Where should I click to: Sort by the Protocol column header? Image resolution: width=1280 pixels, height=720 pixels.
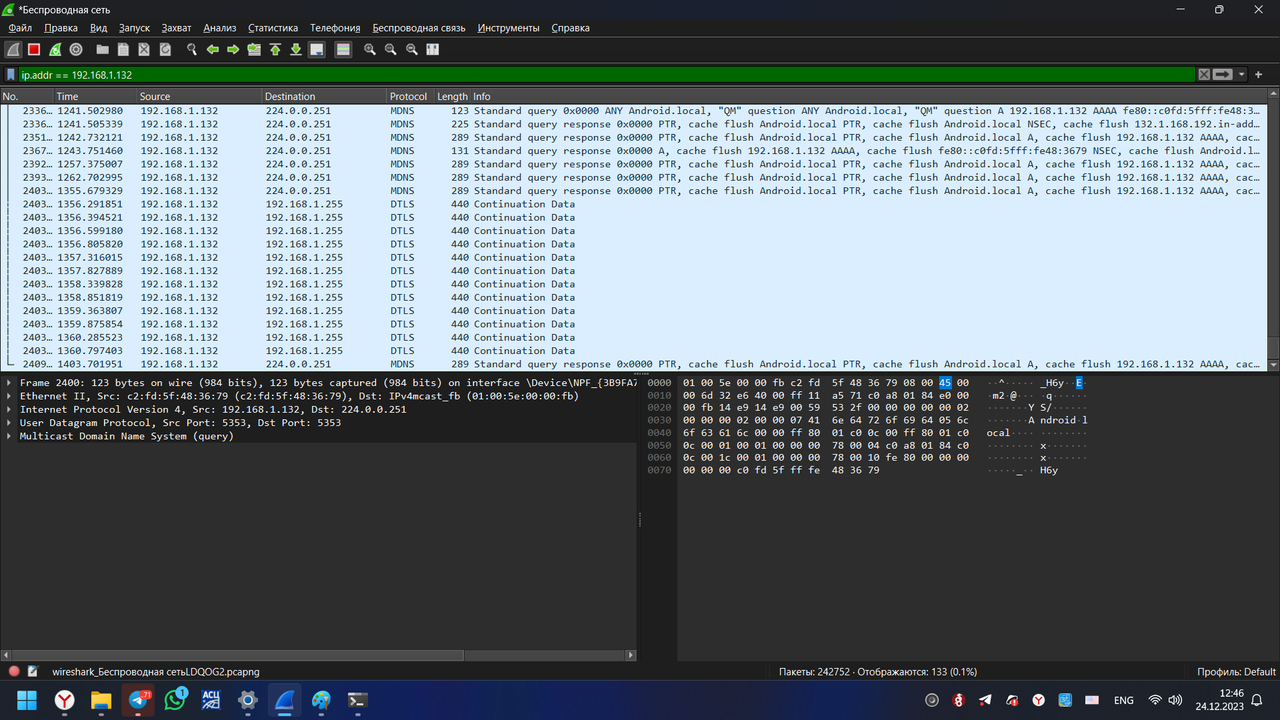click(410, 97)
